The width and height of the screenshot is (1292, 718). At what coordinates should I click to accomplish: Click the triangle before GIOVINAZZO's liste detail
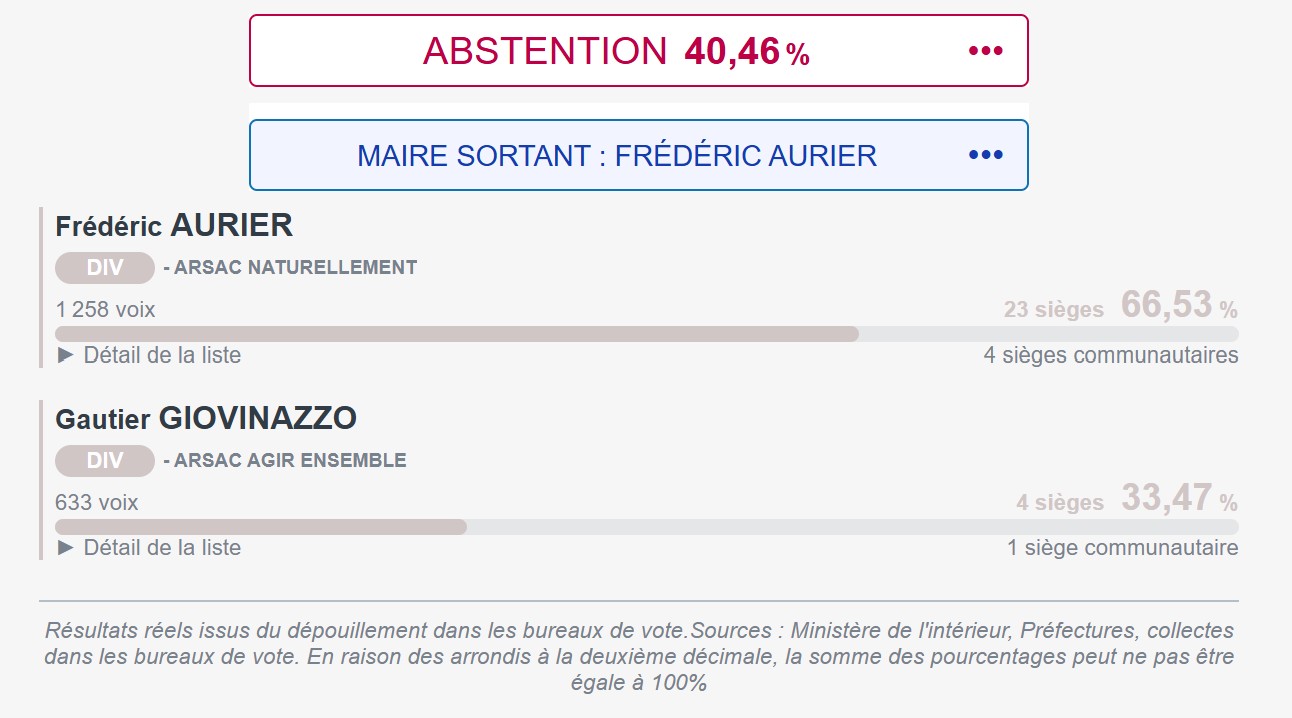[63, 547]
